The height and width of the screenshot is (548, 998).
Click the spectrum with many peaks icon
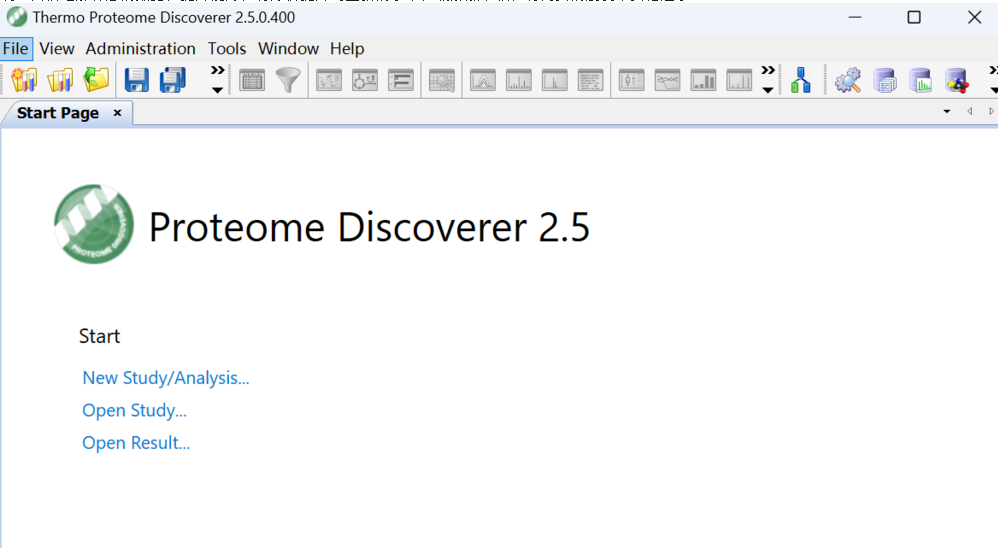pyautogui.click(x=519, y=81)
